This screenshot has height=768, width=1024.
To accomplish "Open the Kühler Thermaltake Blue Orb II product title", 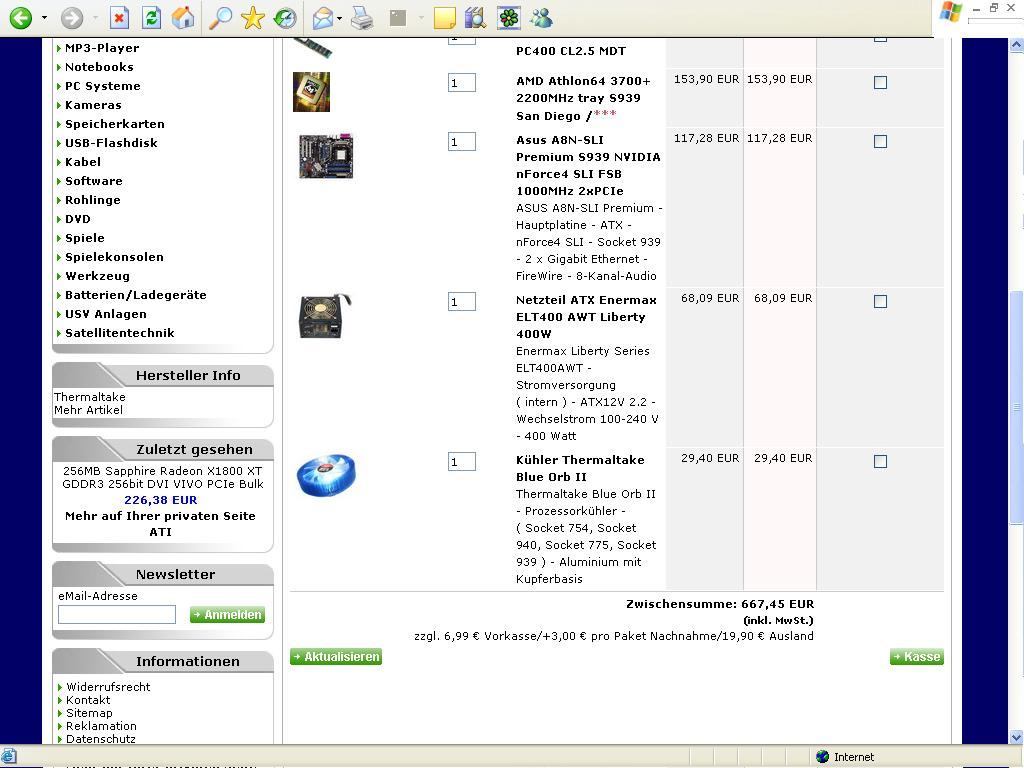I will coord(580,468).
